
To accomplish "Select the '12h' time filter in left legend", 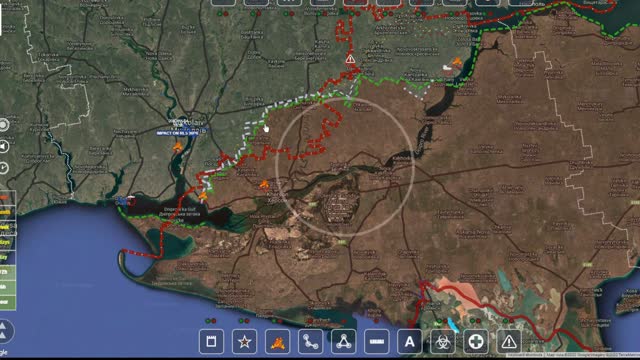I will click(x=7, y=272).
